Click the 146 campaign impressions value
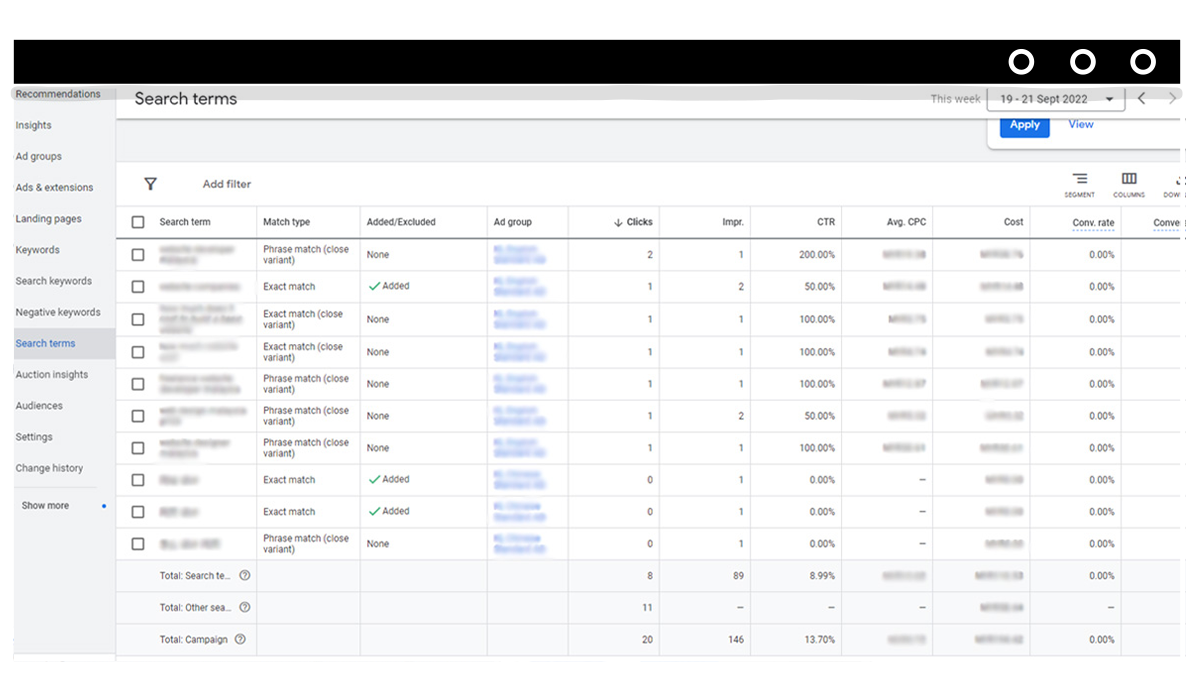 coord(736,639)
